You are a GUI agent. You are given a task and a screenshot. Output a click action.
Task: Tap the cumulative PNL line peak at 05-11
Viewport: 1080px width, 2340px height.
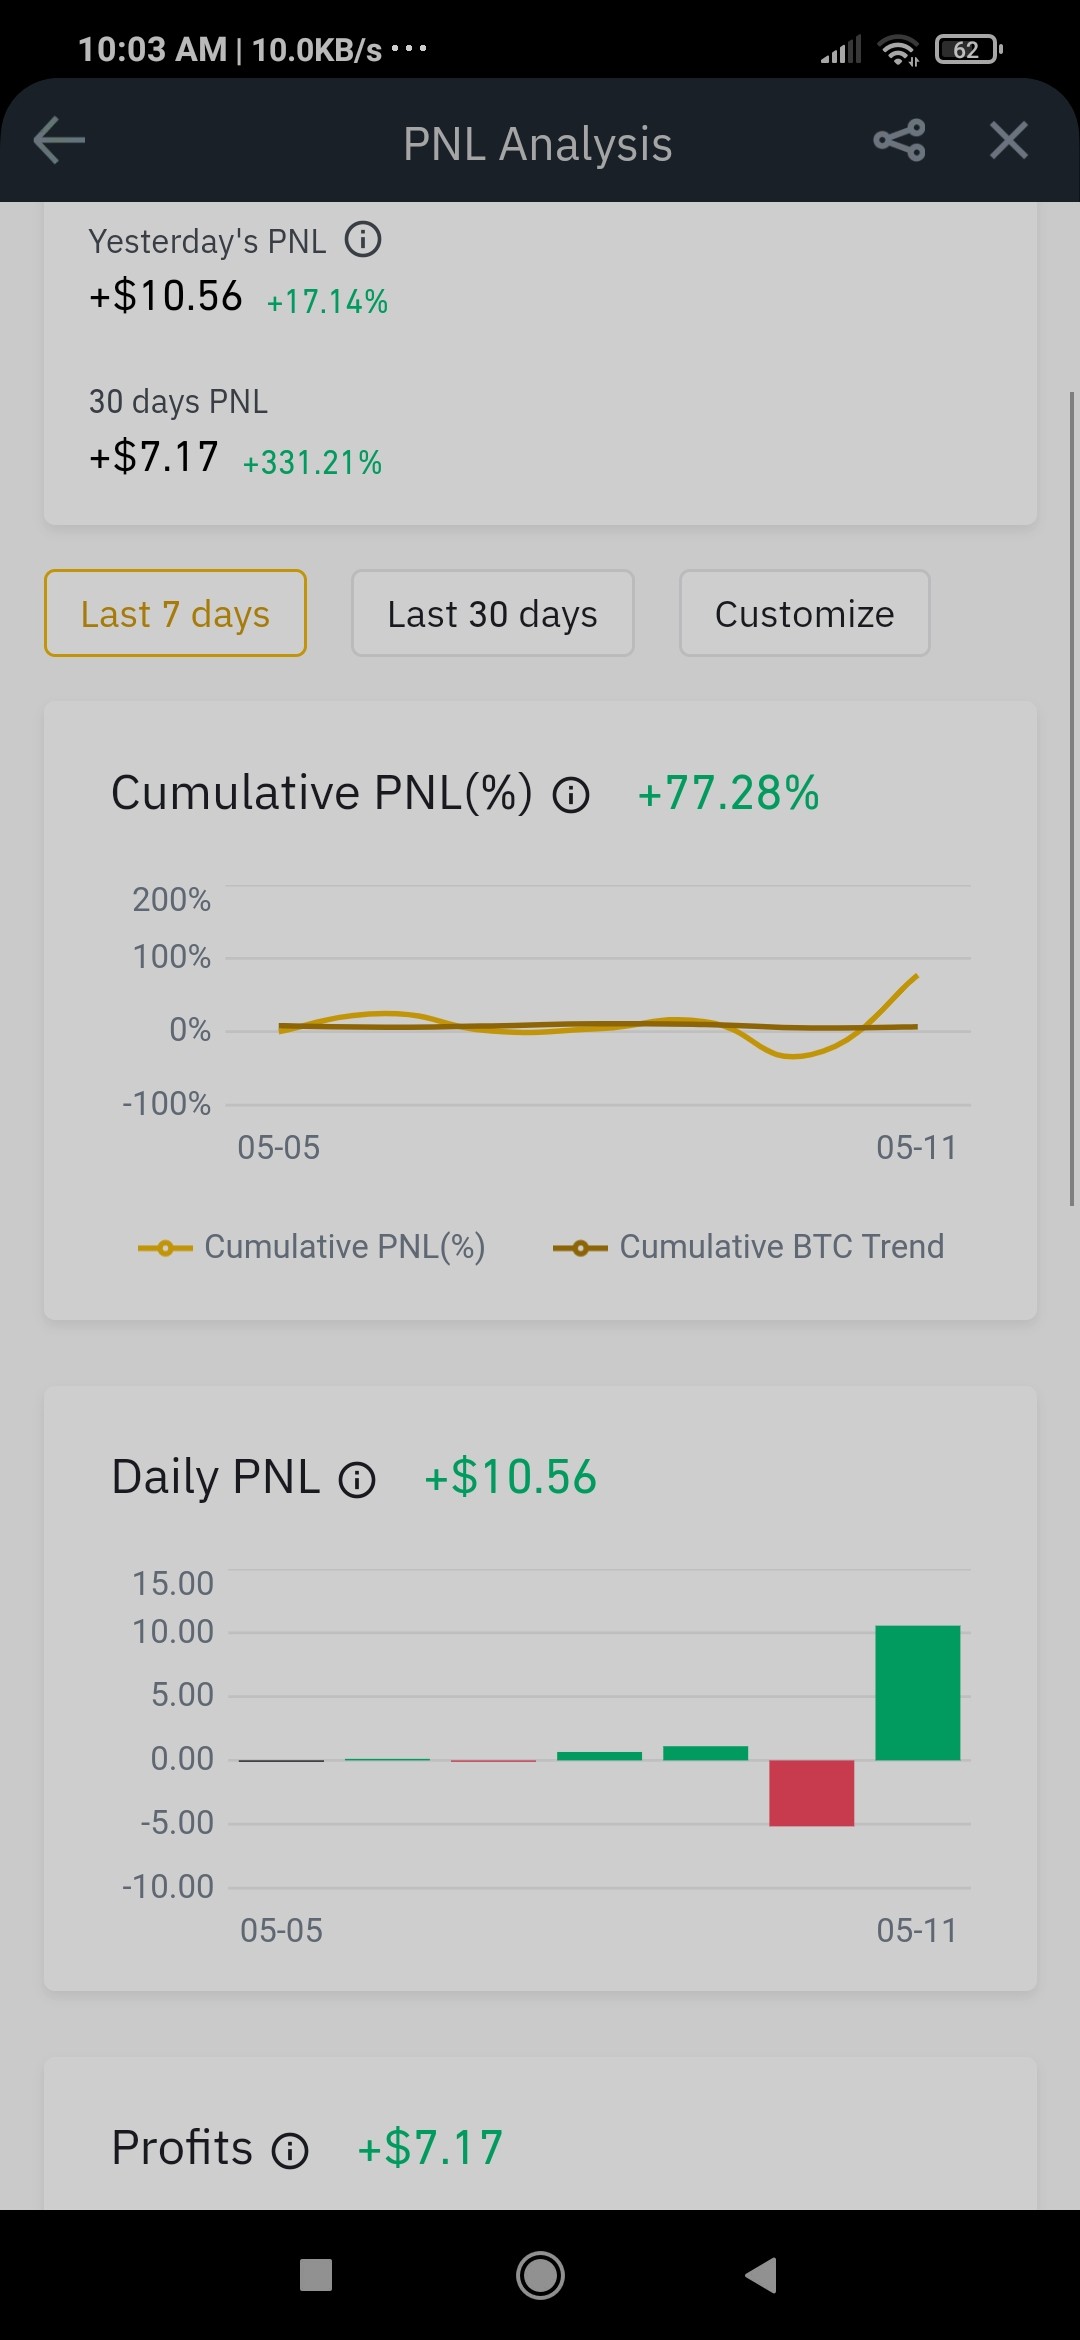[915, 976]
